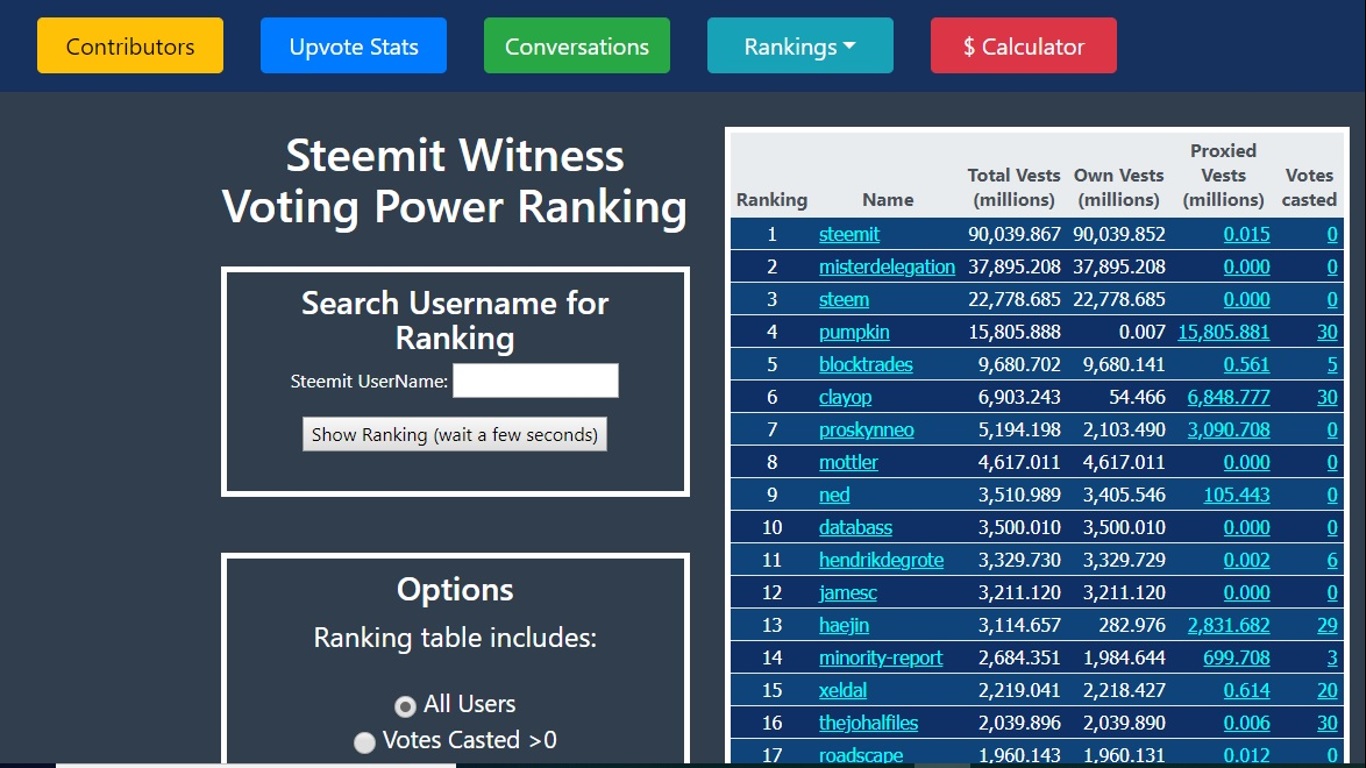1366x768 pixels.
Task: Open the Contributors page
Action: 130,46
